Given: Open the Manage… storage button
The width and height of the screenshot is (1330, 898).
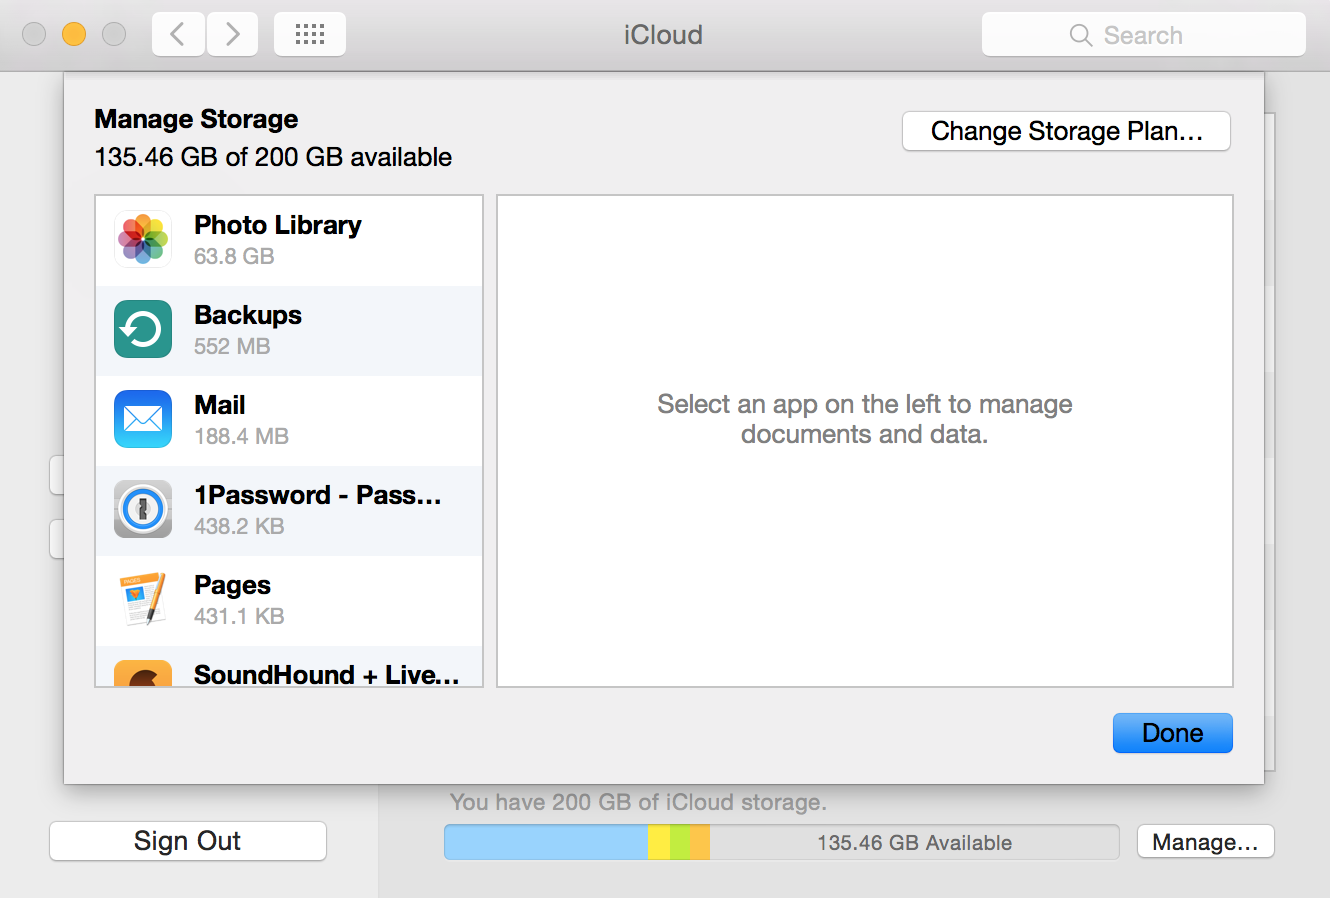Looking at the screenshot, I should (1205, 842).
